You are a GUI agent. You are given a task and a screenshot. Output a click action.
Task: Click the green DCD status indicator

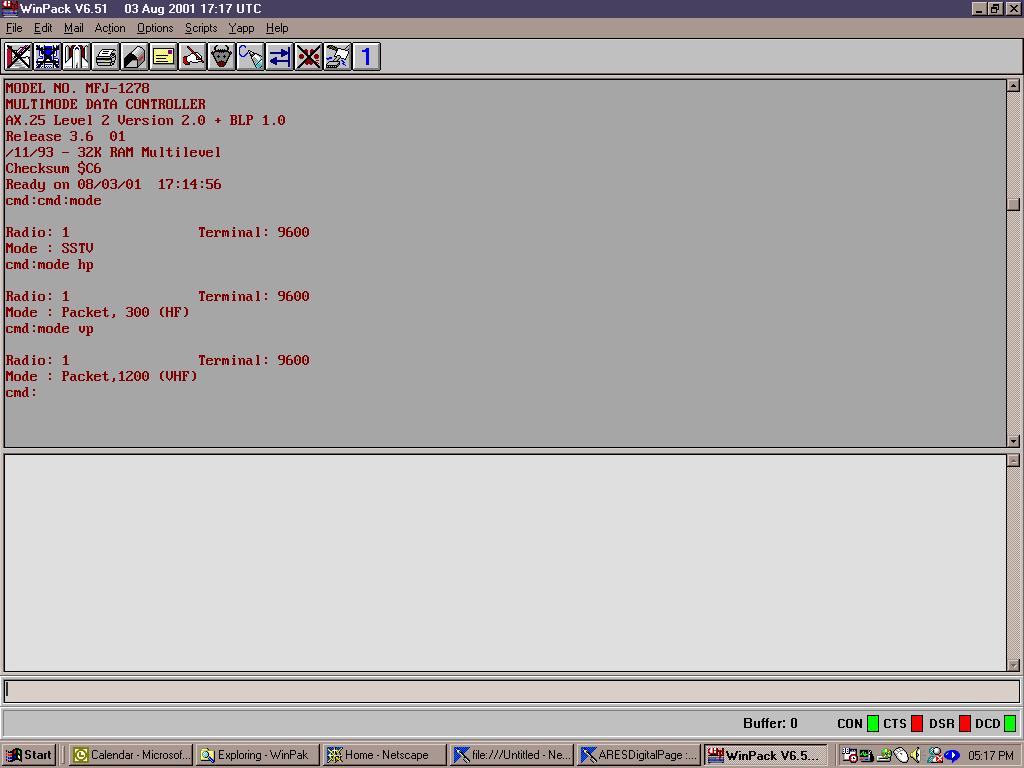pyautogui.click(x=1010, y=723)
